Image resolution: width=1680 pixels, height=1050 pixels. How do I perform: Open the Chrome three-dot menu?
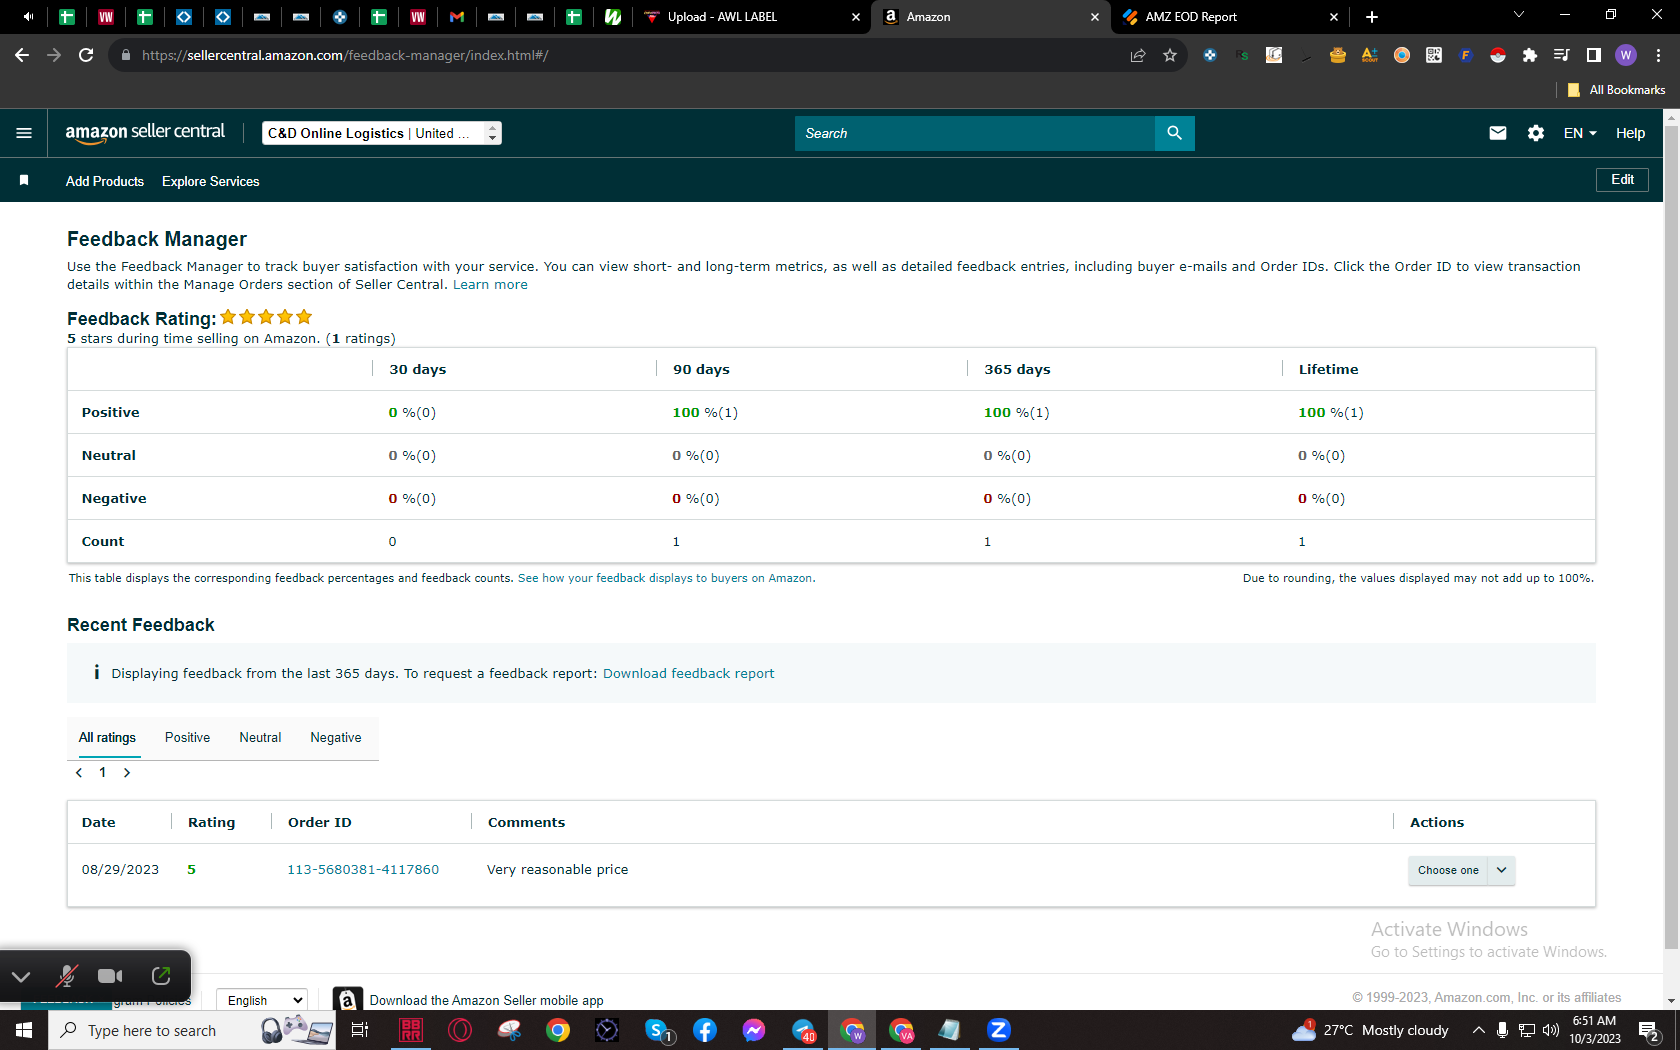(1658, 55)
